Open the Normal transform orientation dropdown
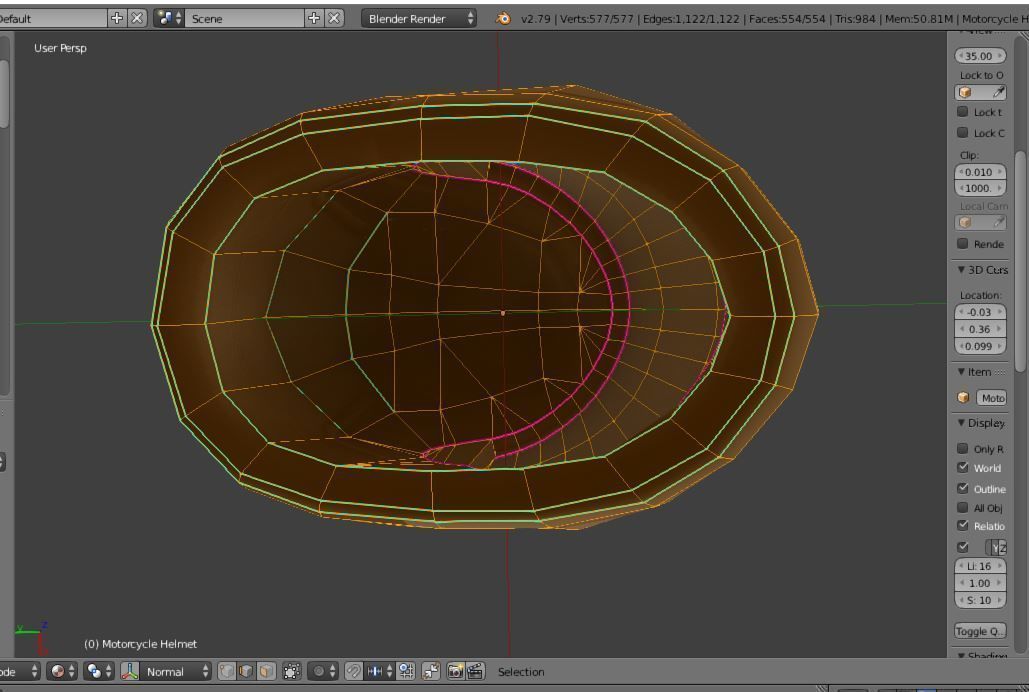 pyautogui.click(x=175, y=672)
